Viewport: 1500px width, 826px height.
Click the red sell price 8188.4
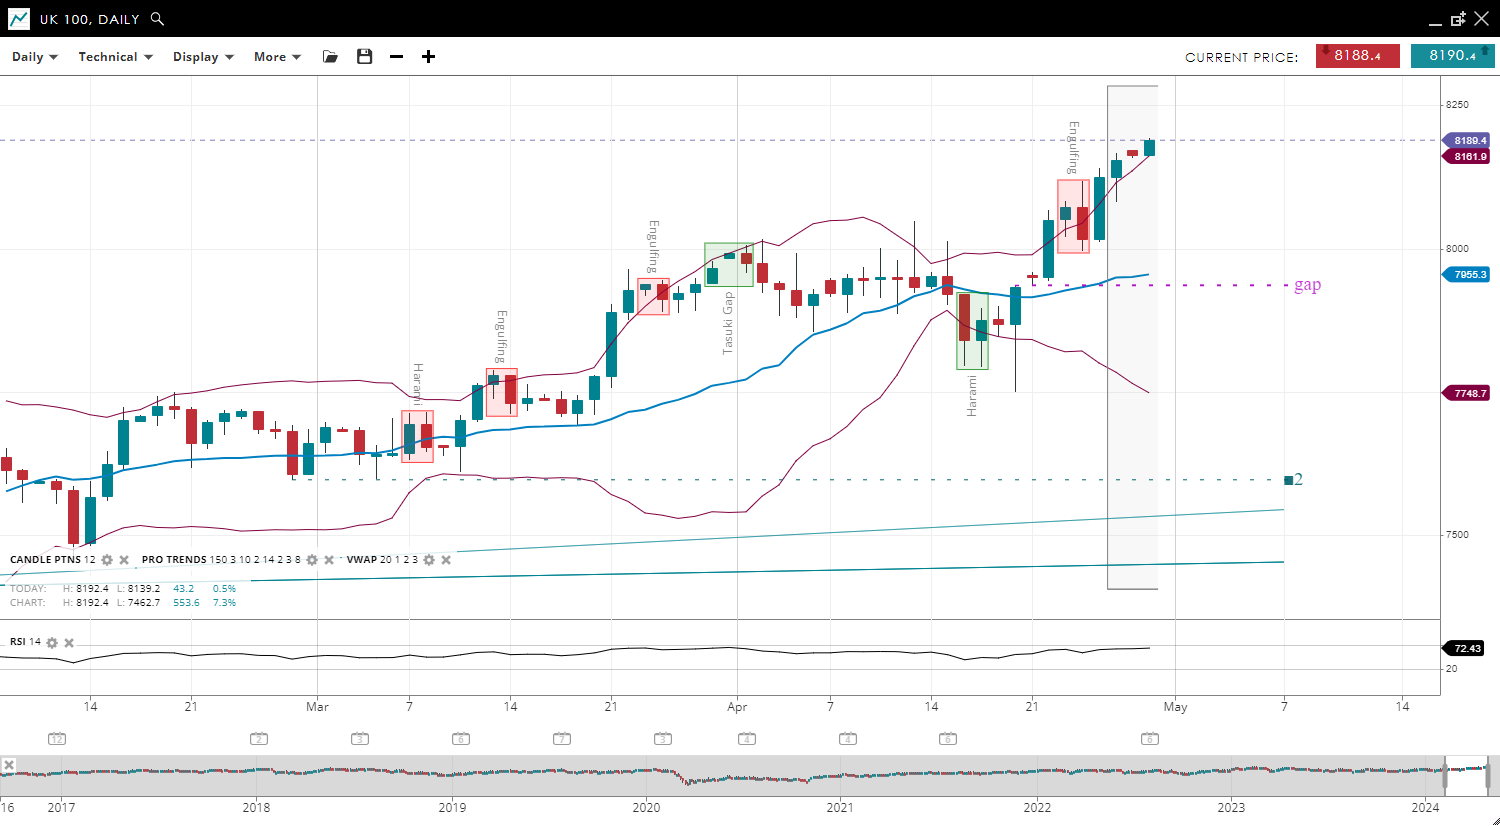1357,56
